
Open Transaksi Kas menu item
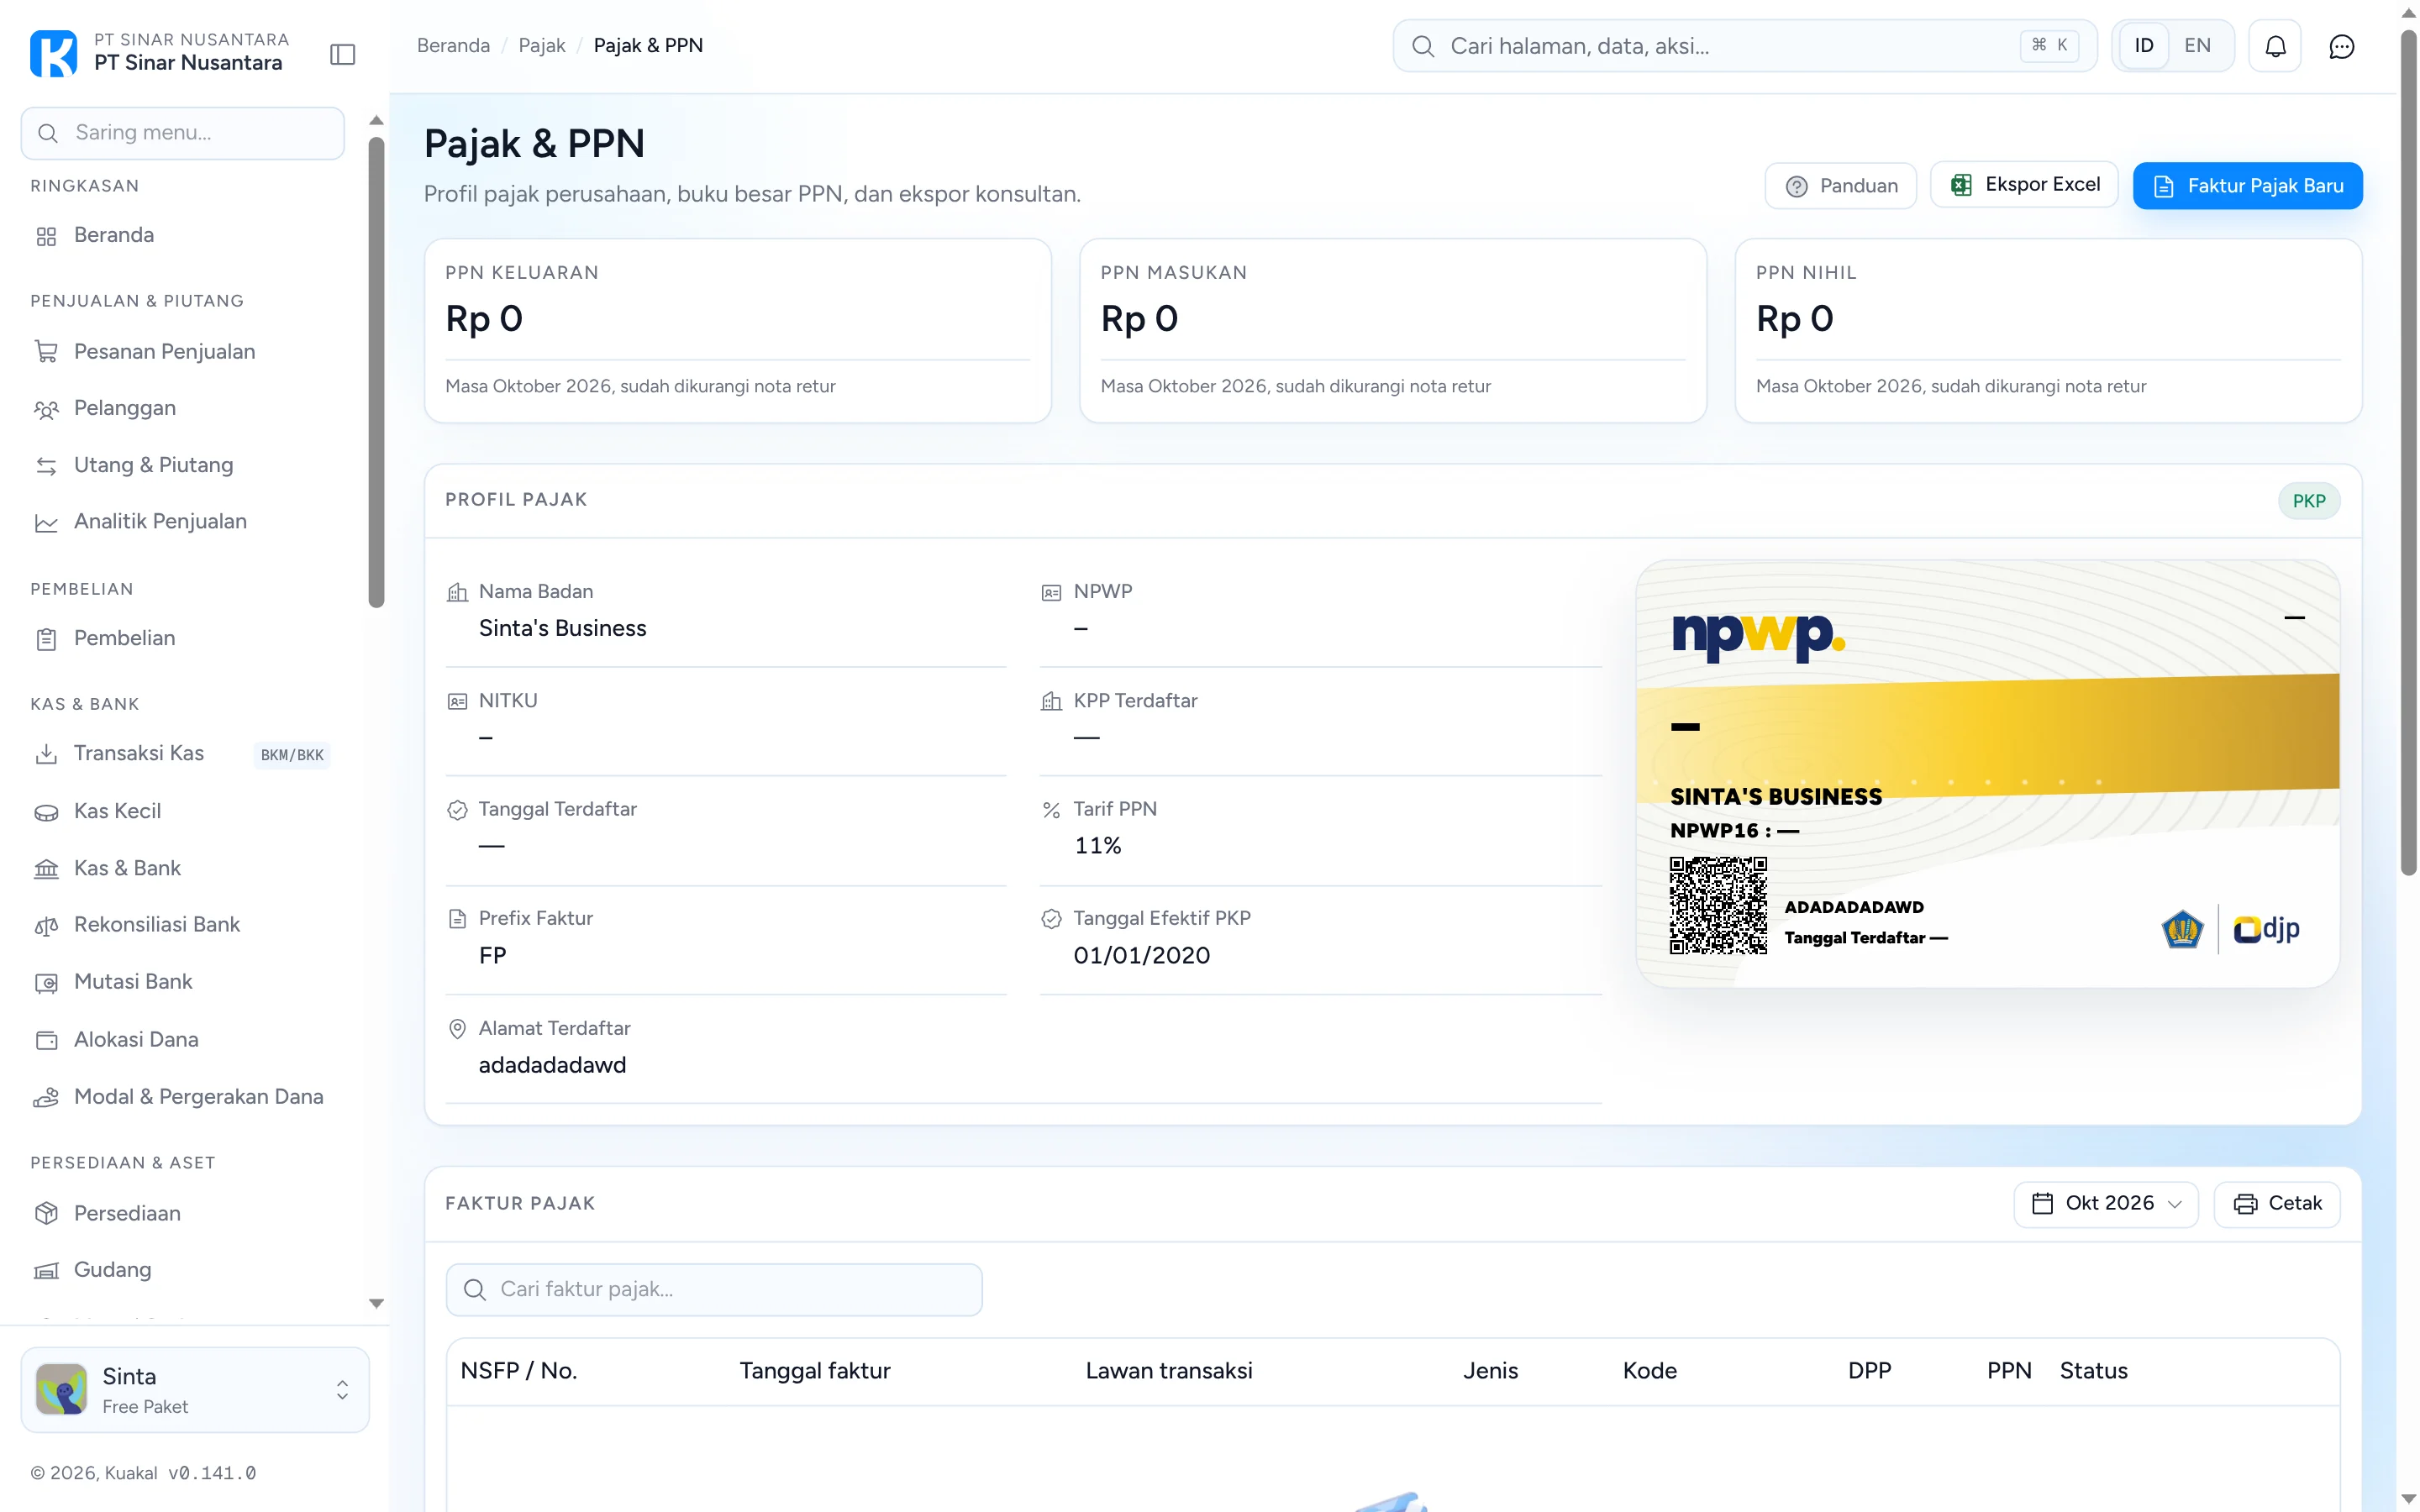pyautogui.click(x=183, y=754)
